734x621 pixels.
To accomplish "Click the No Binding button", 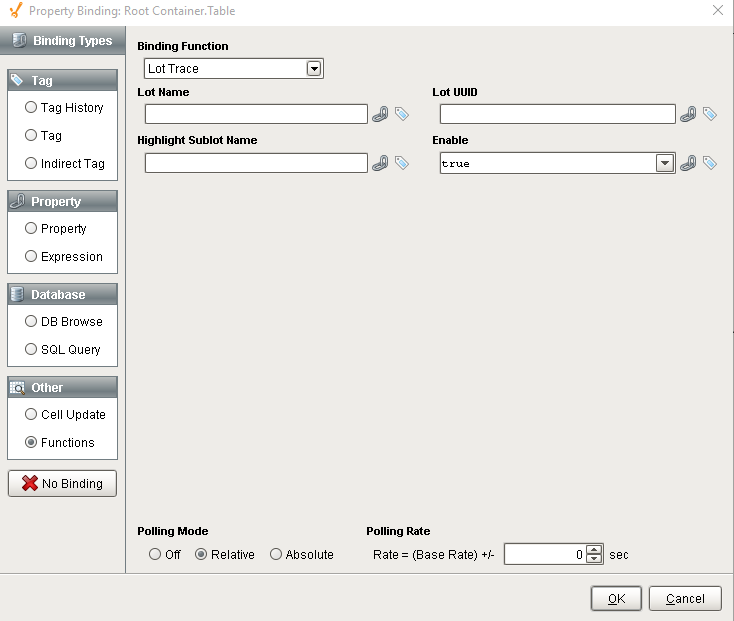I will (x=62, y=483).
